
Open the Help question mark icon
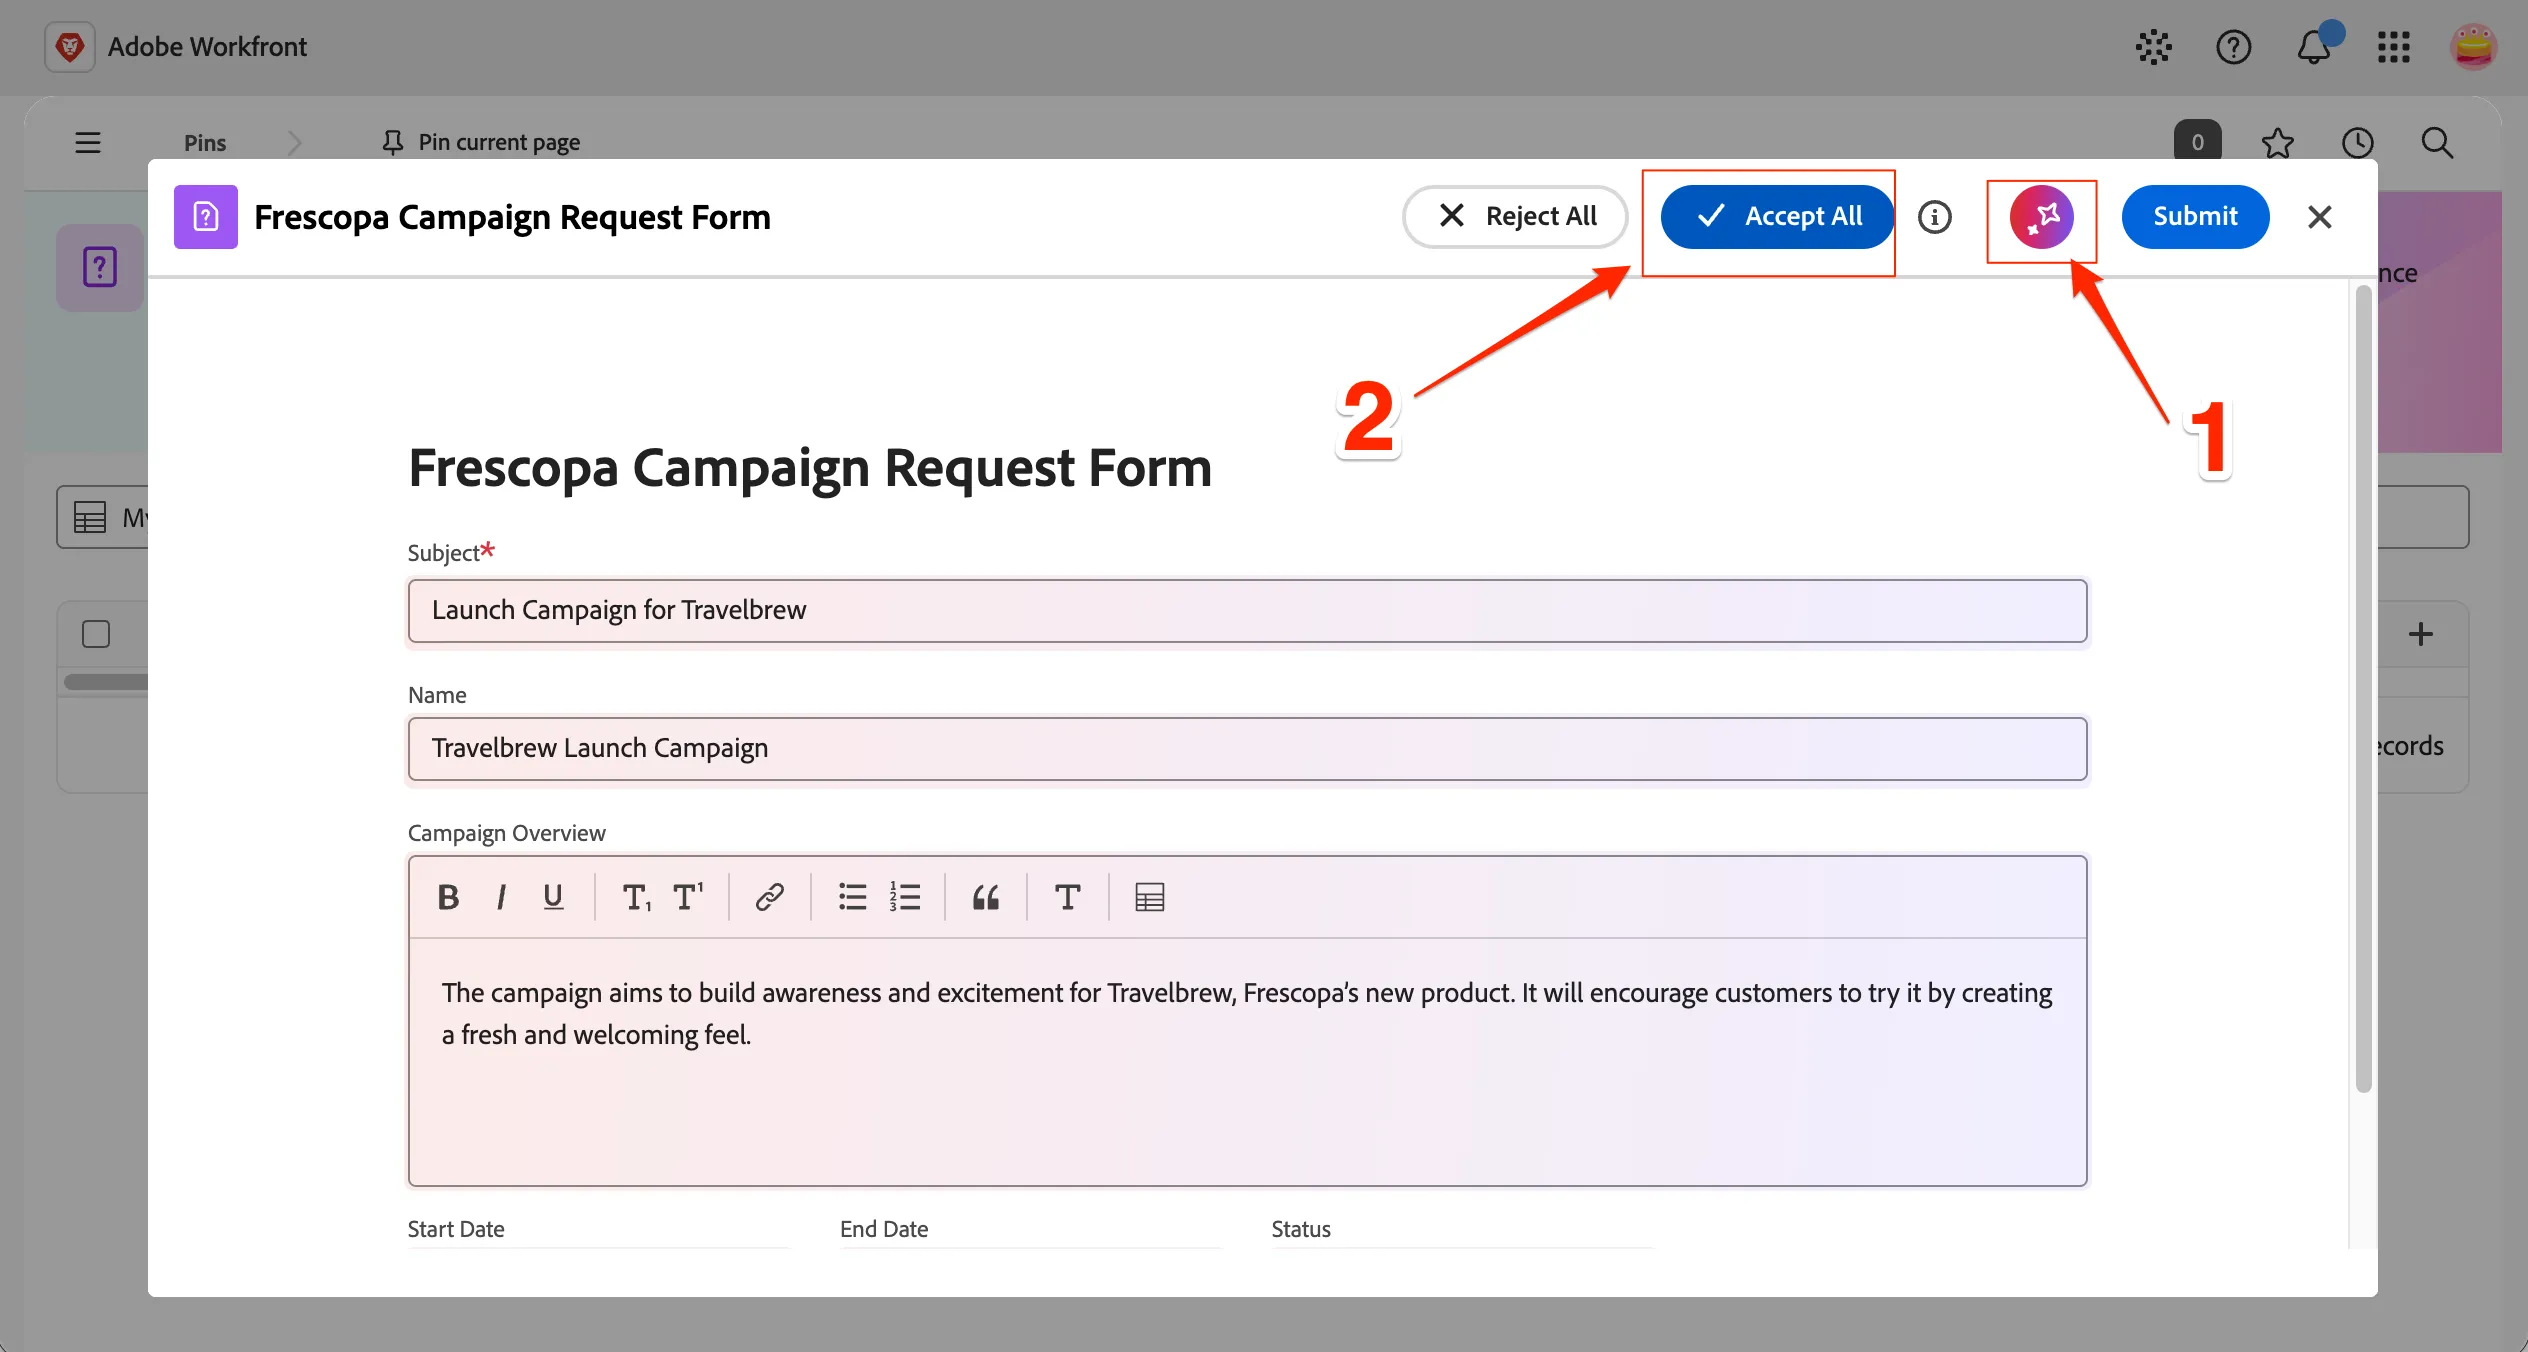click(2234, 47)
